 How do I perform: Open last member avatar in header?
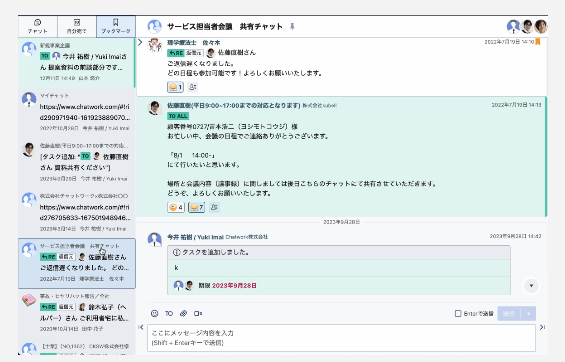click(540, 27)
